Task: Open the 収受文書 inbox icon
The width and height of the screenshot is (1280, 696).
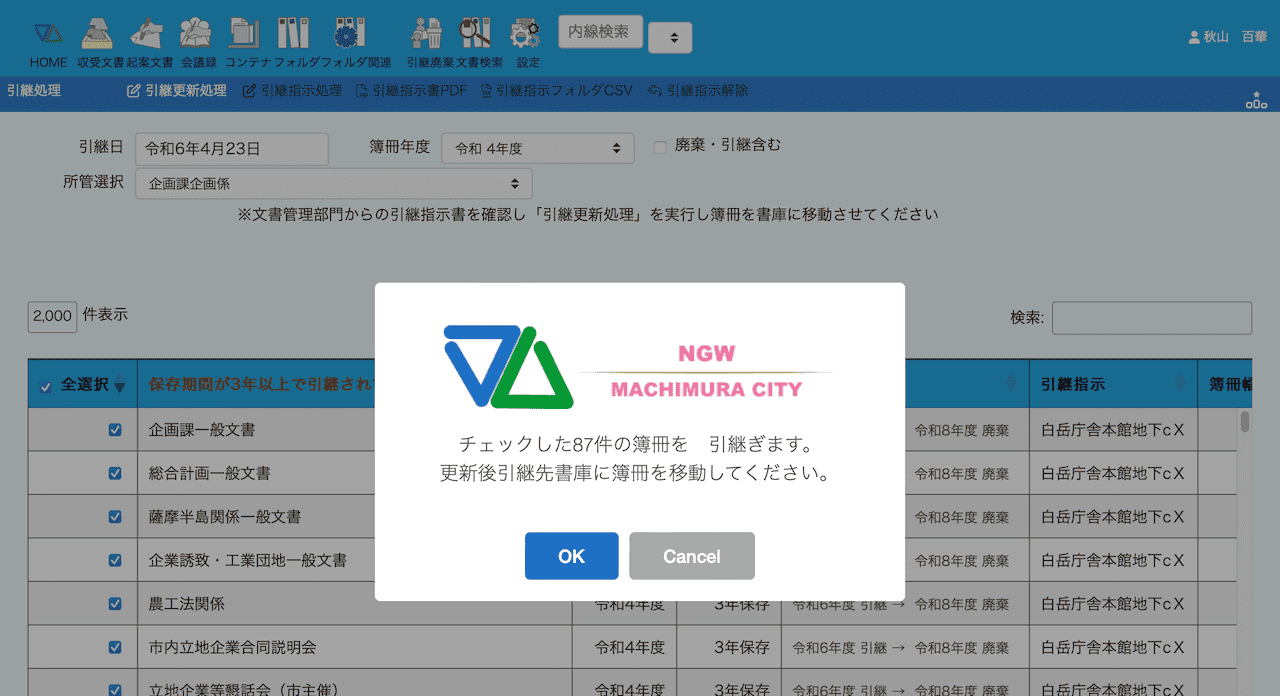Action: [98, 34]
